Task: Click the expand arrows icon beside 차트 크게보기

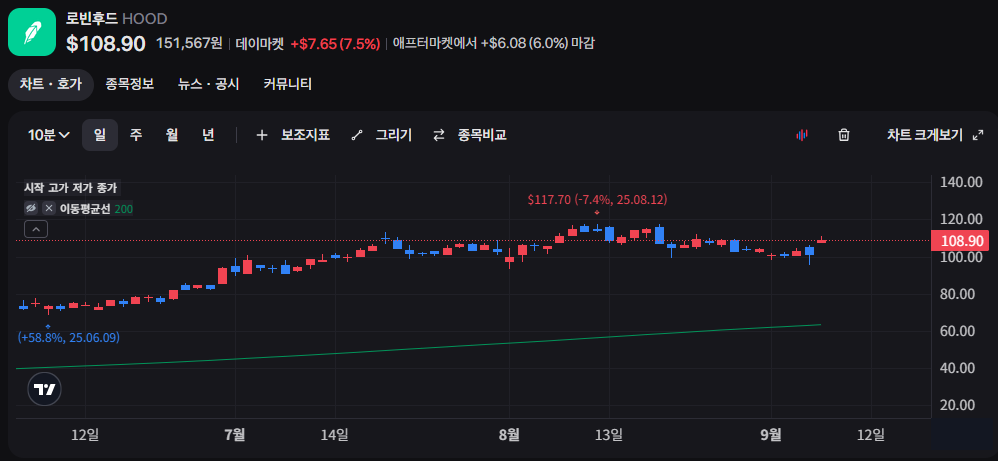Action: coord(978,135)
